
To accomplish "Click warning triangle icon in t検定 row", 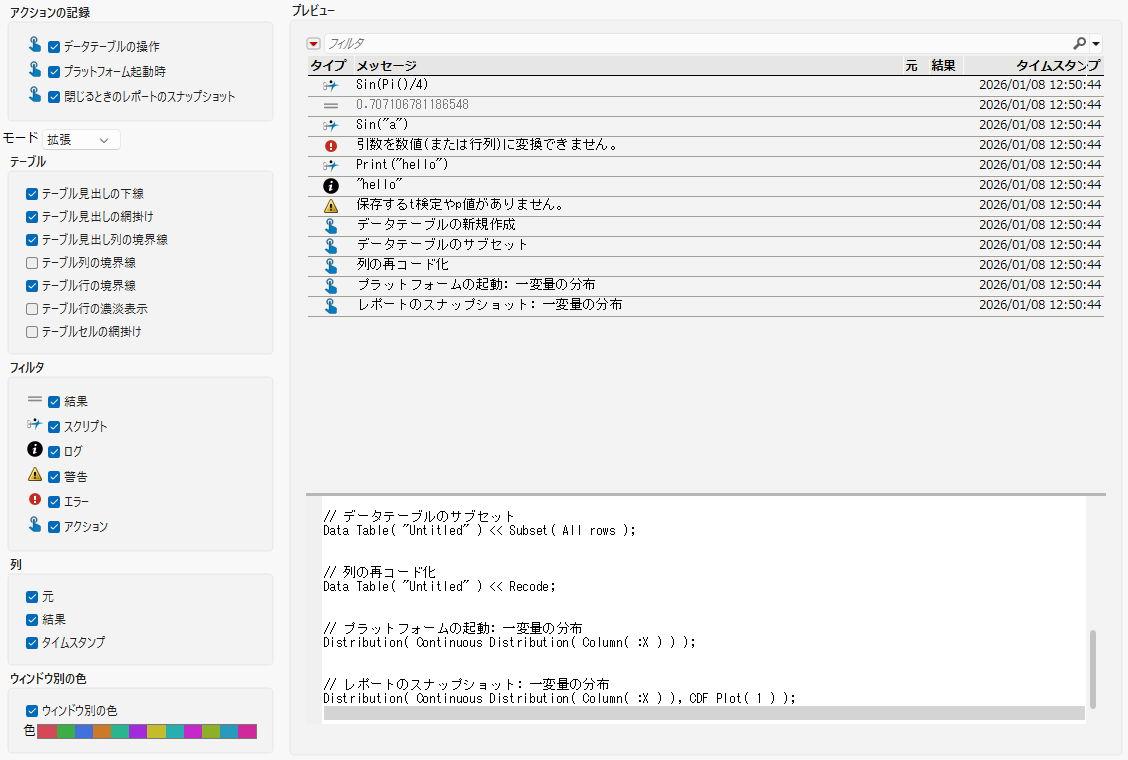I will pos(330,206).
